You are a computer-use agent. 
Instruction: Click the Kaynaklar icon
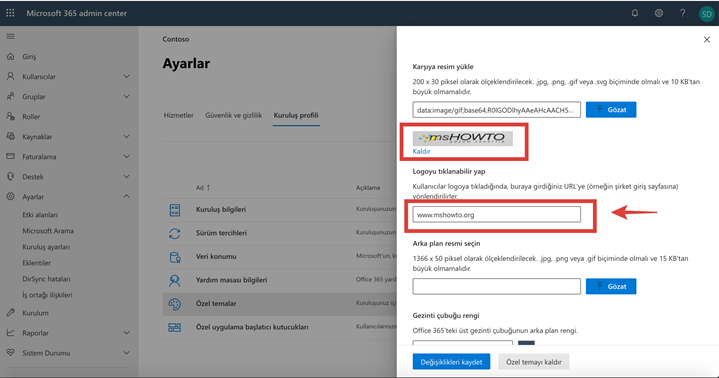(11, 136)
